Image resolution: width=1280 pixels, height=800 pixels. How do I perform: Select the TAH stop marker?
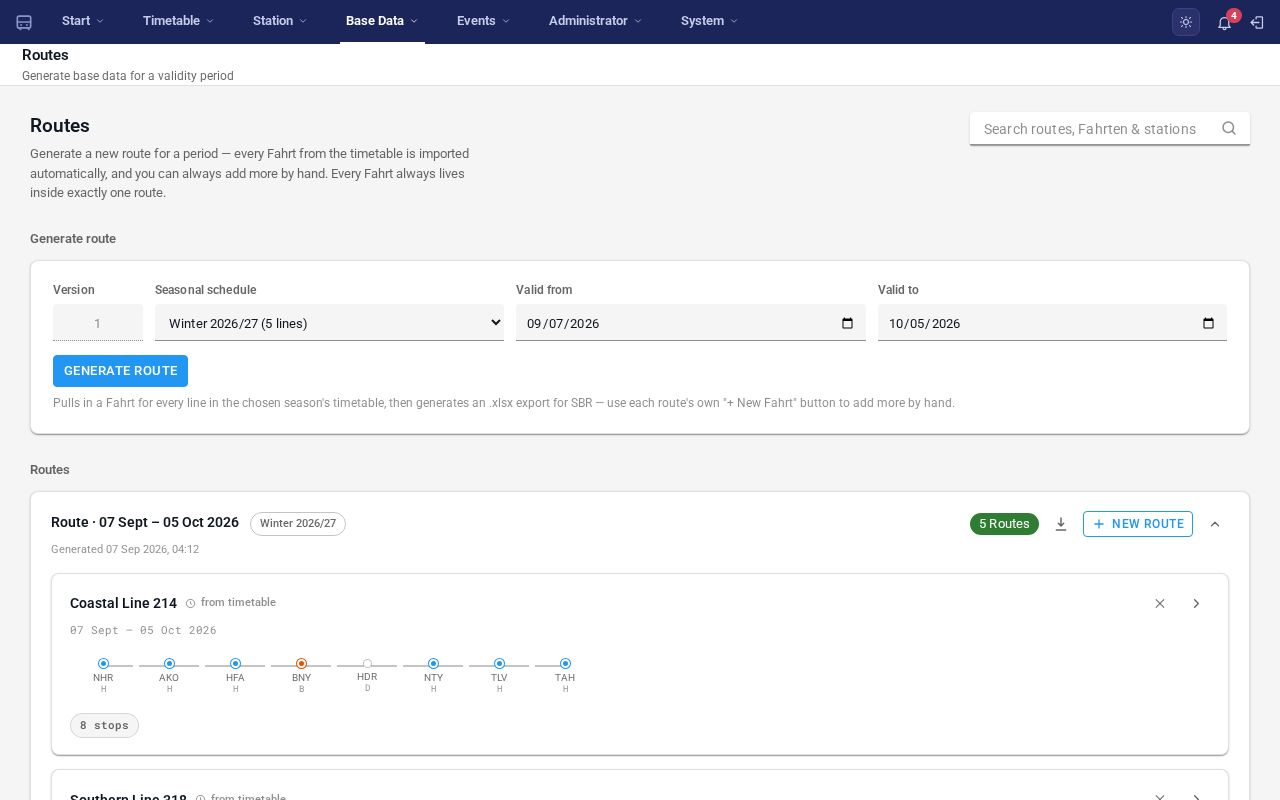tap(565, 664)
